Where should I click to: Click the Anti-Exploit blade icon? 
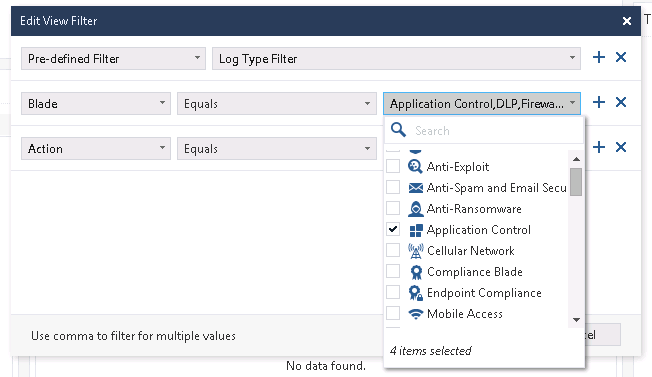[415, 167]
